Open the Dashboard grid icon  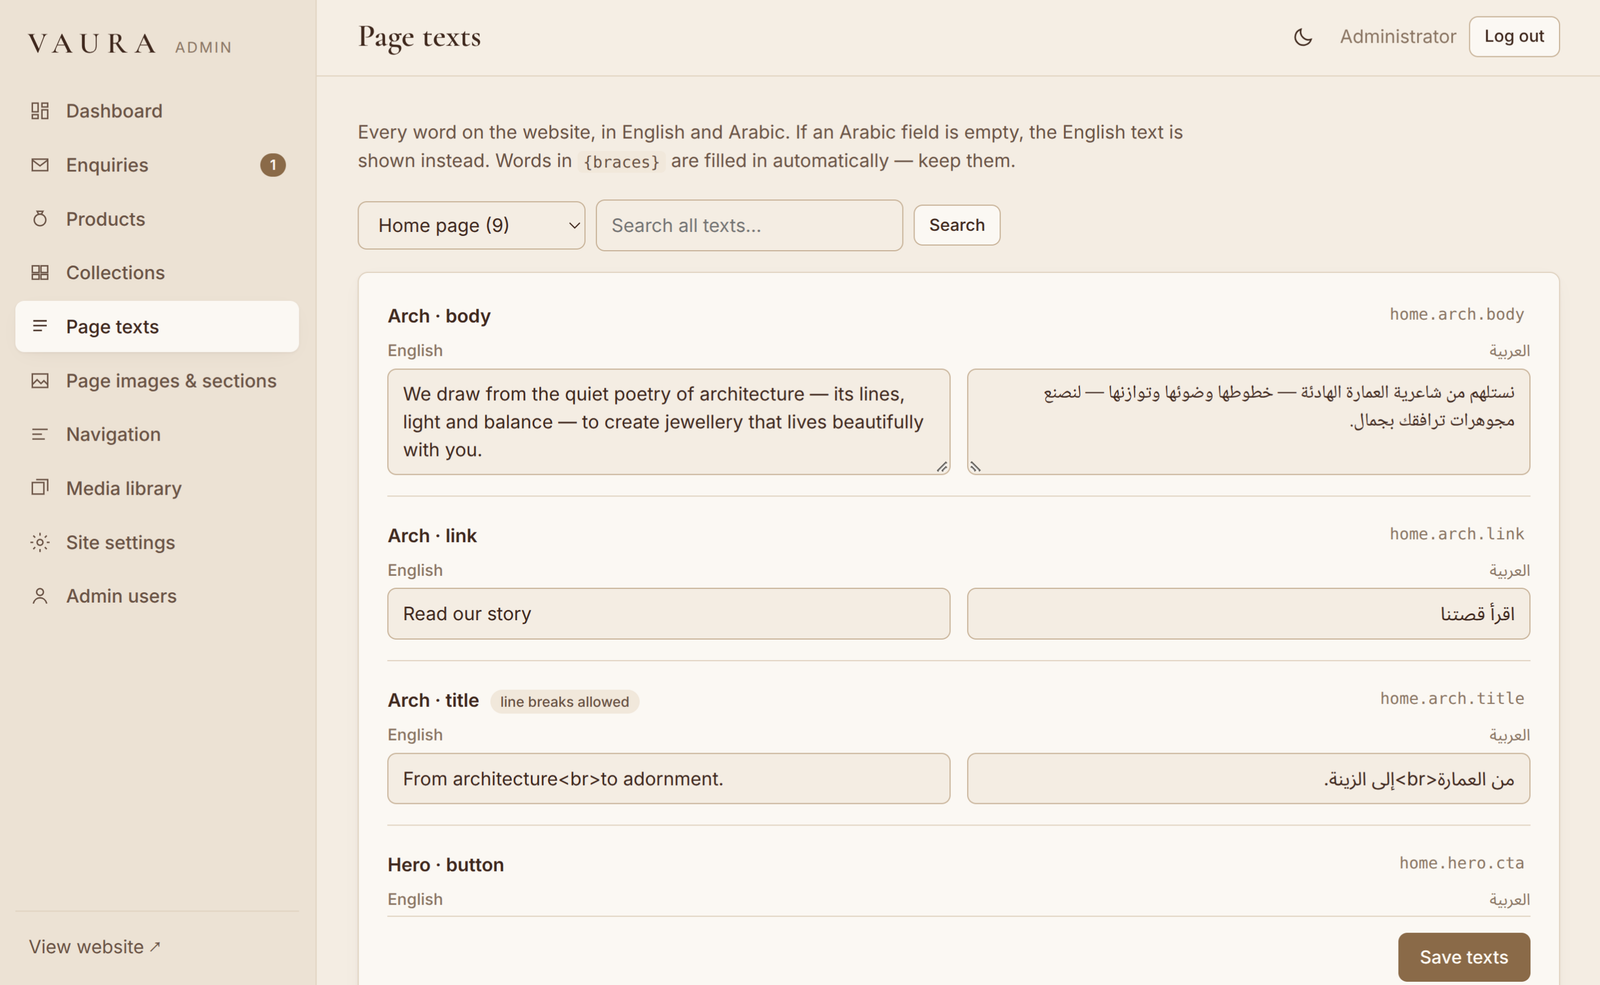pyautogui.click(x=40, y=111)
